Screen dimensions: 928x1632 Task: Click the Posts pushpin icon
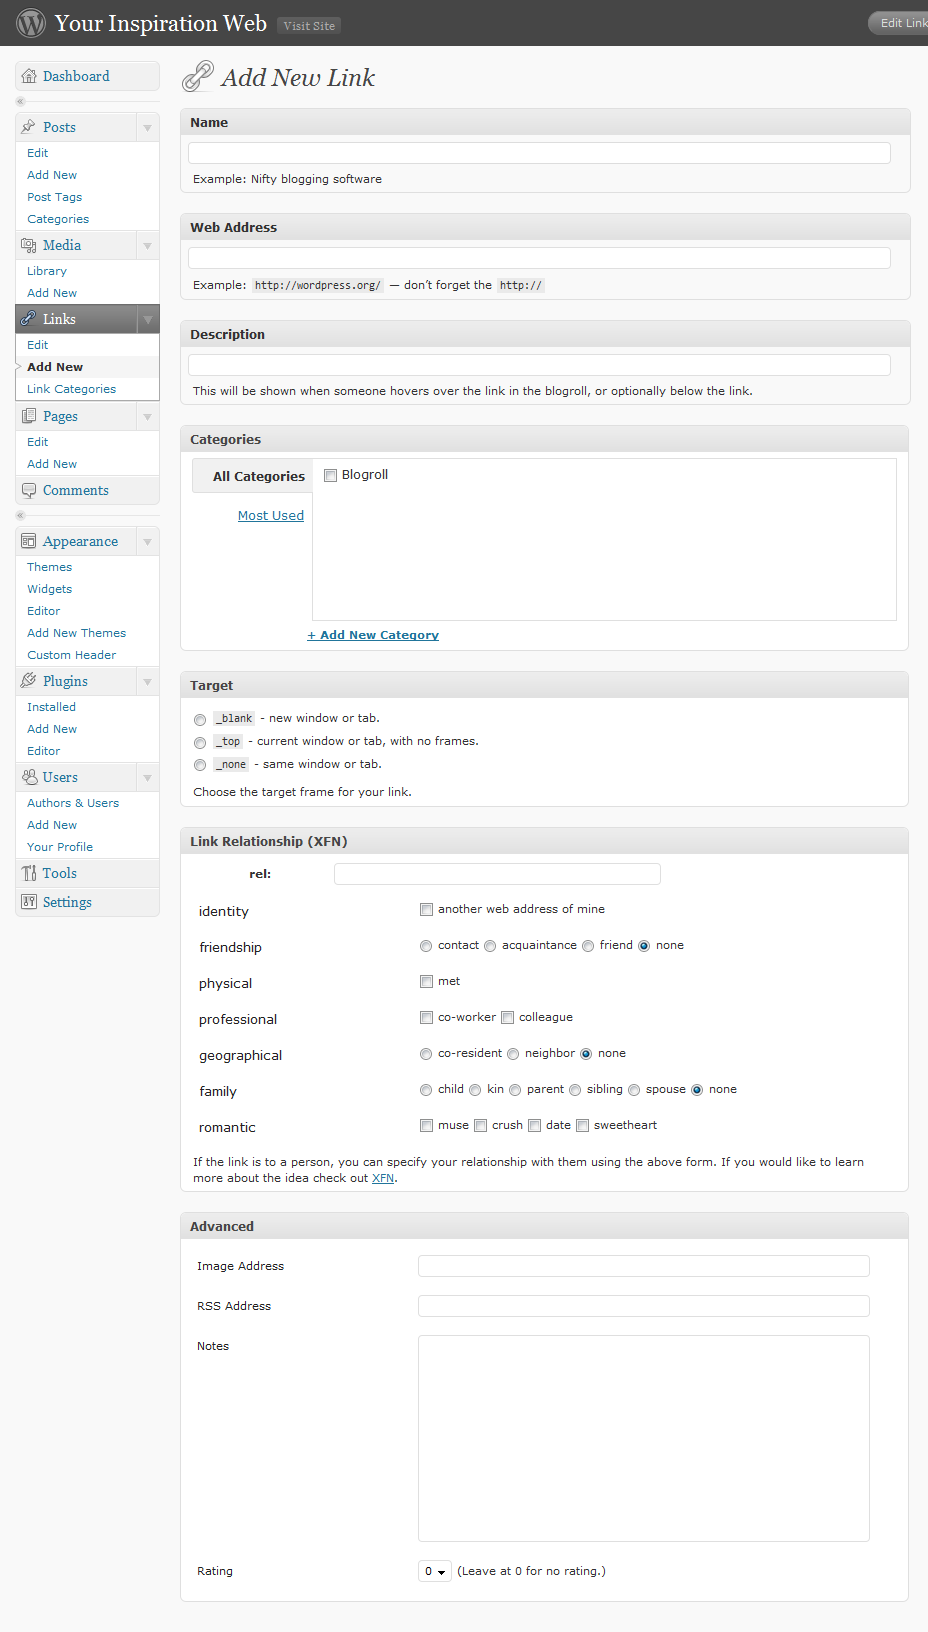click(x=29, y=127)
